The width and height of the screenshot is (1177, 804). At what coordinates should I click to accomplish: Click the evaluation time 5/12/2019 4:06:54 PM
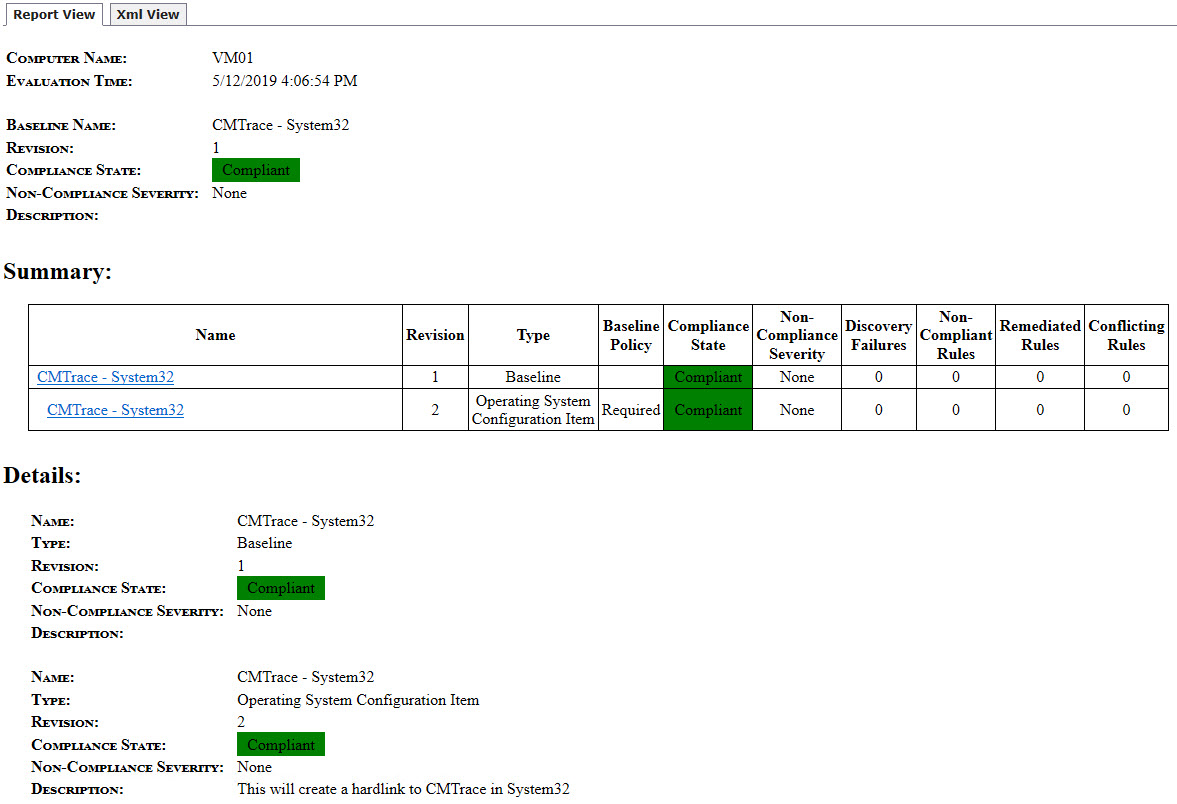(x=285, y=81)
